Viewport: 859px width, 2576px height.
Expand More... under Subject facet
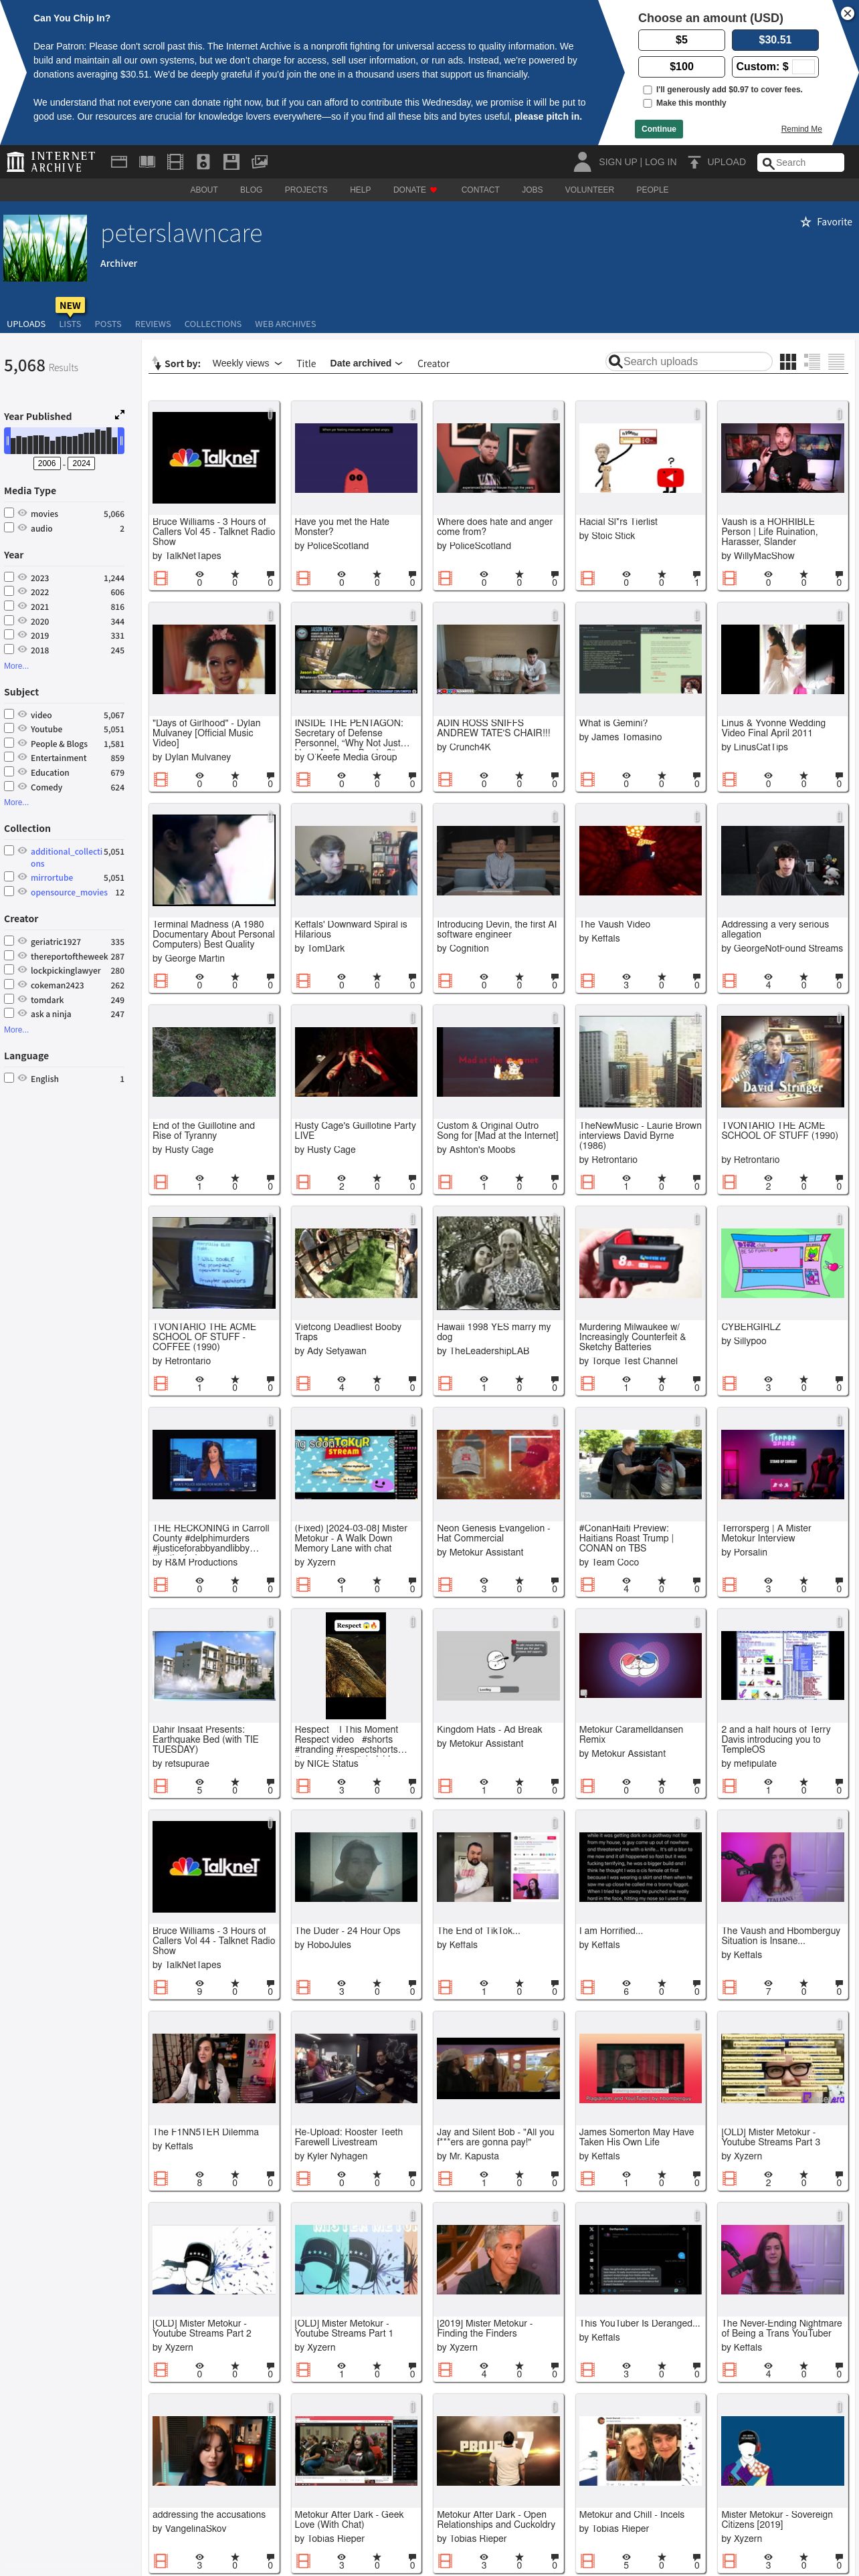click(16, 802)
